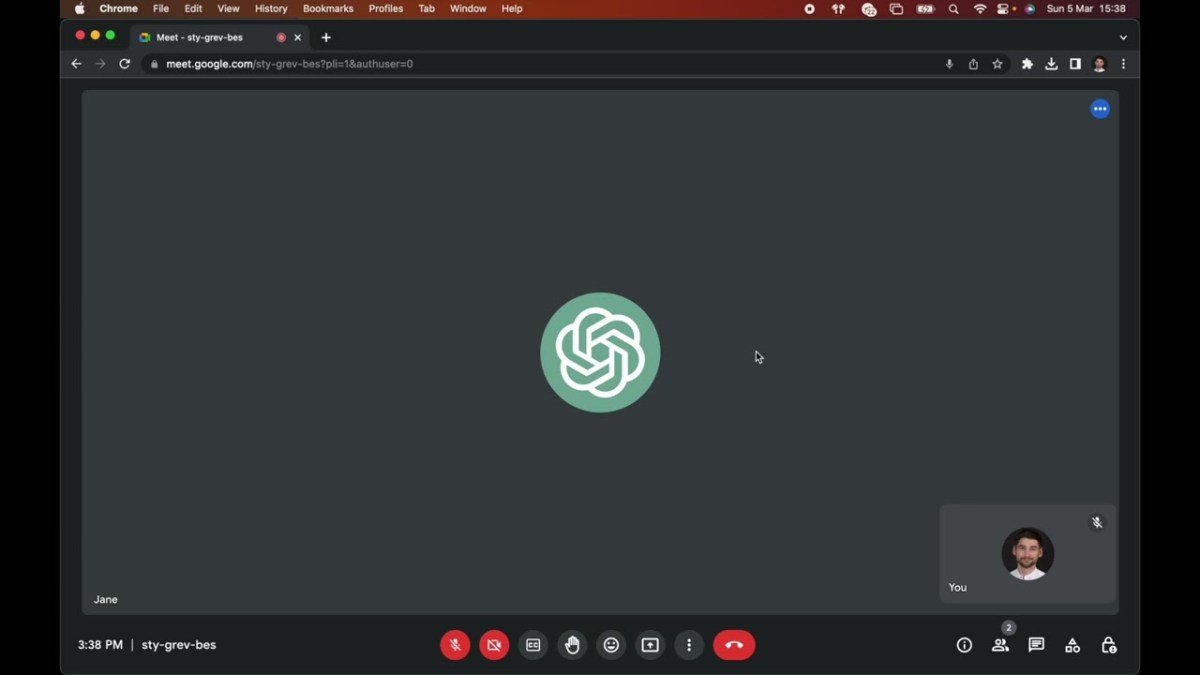The image size is (1200, 675).
Task: Select Jane's avatar in main tile
Action: pyautogui.click(x=600, y=352)
